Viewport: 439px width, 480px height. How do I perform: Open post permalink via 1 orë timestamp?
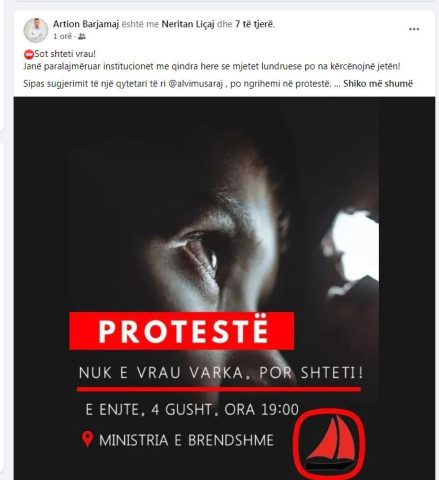point(62,36)
